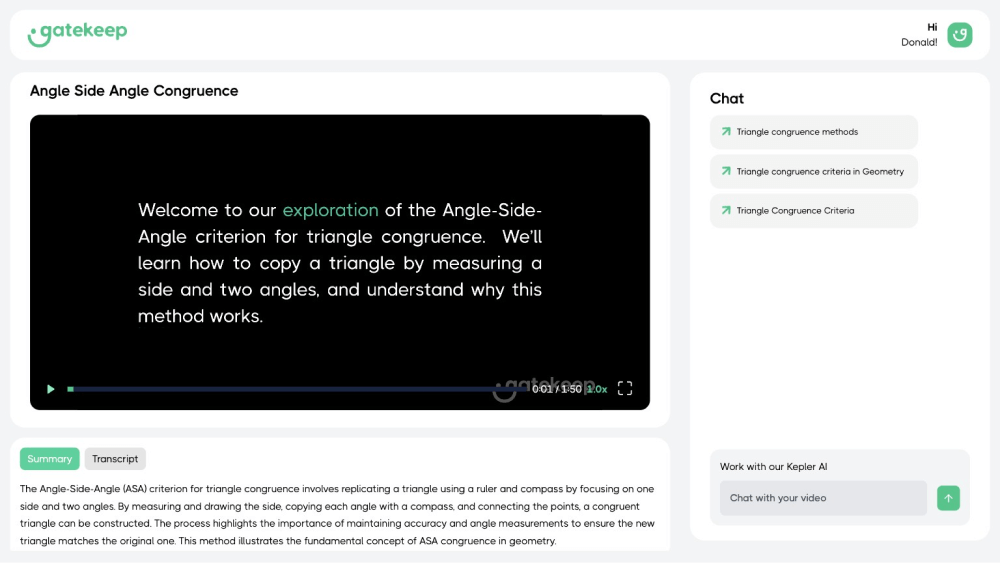Click the 'Hi Donald!' greeting text
The height and width of the screenshot is (563, 1000).
(x=919, y=35)
